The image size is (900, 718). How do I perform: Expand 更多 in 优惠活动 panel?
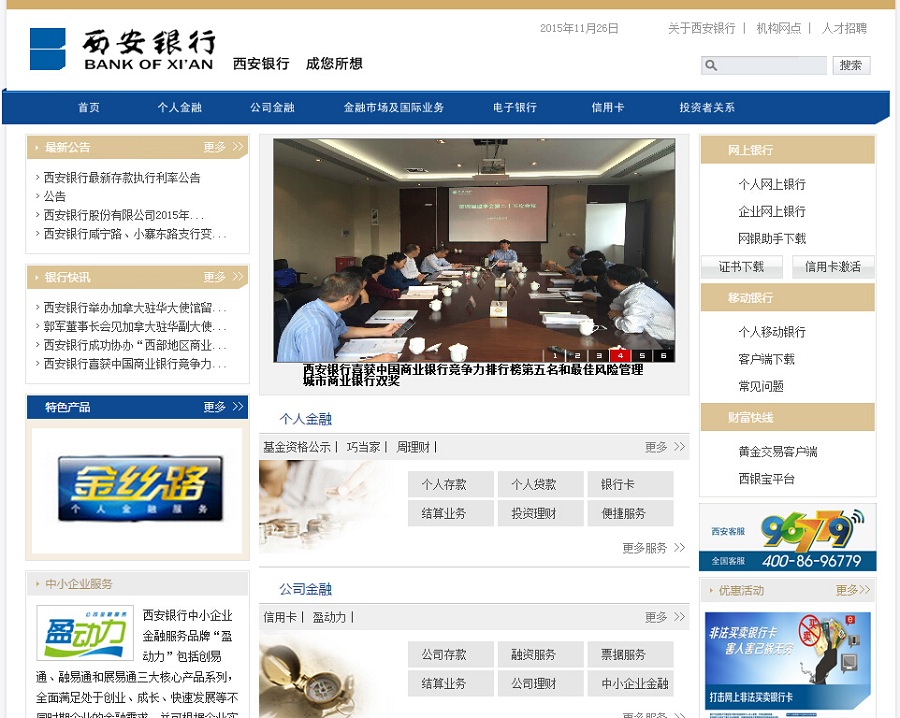click(853, 590)
